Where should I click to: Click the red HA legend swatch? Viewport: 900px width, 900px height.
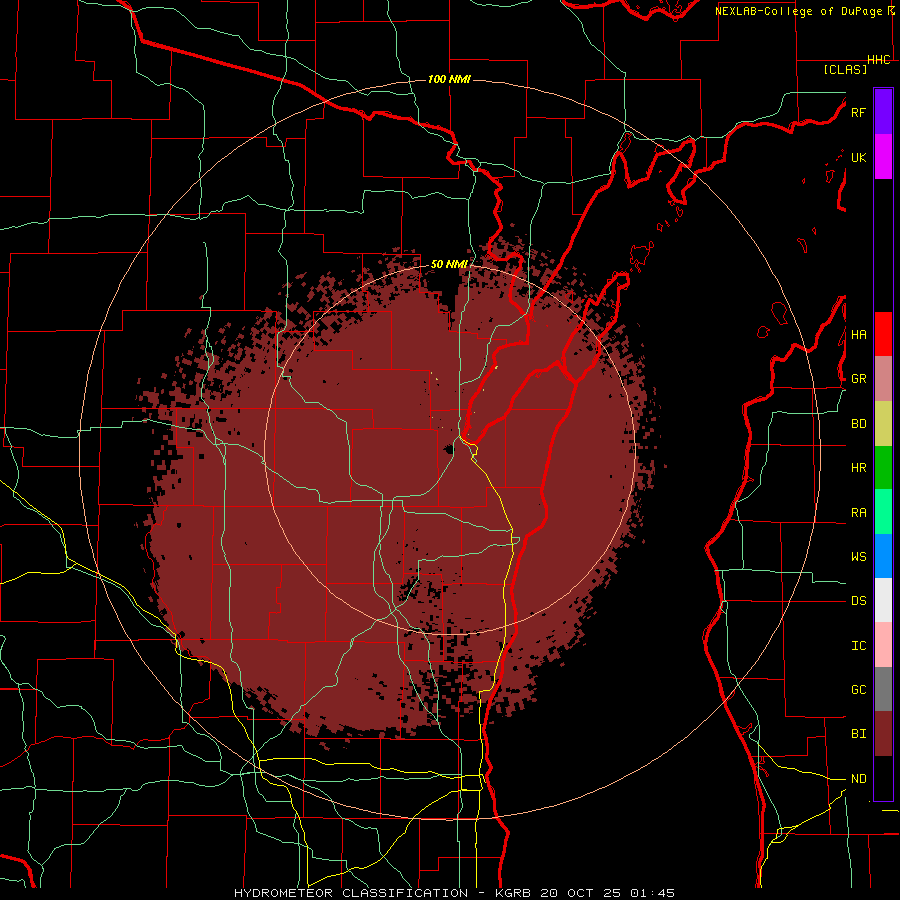click(883, 334)
